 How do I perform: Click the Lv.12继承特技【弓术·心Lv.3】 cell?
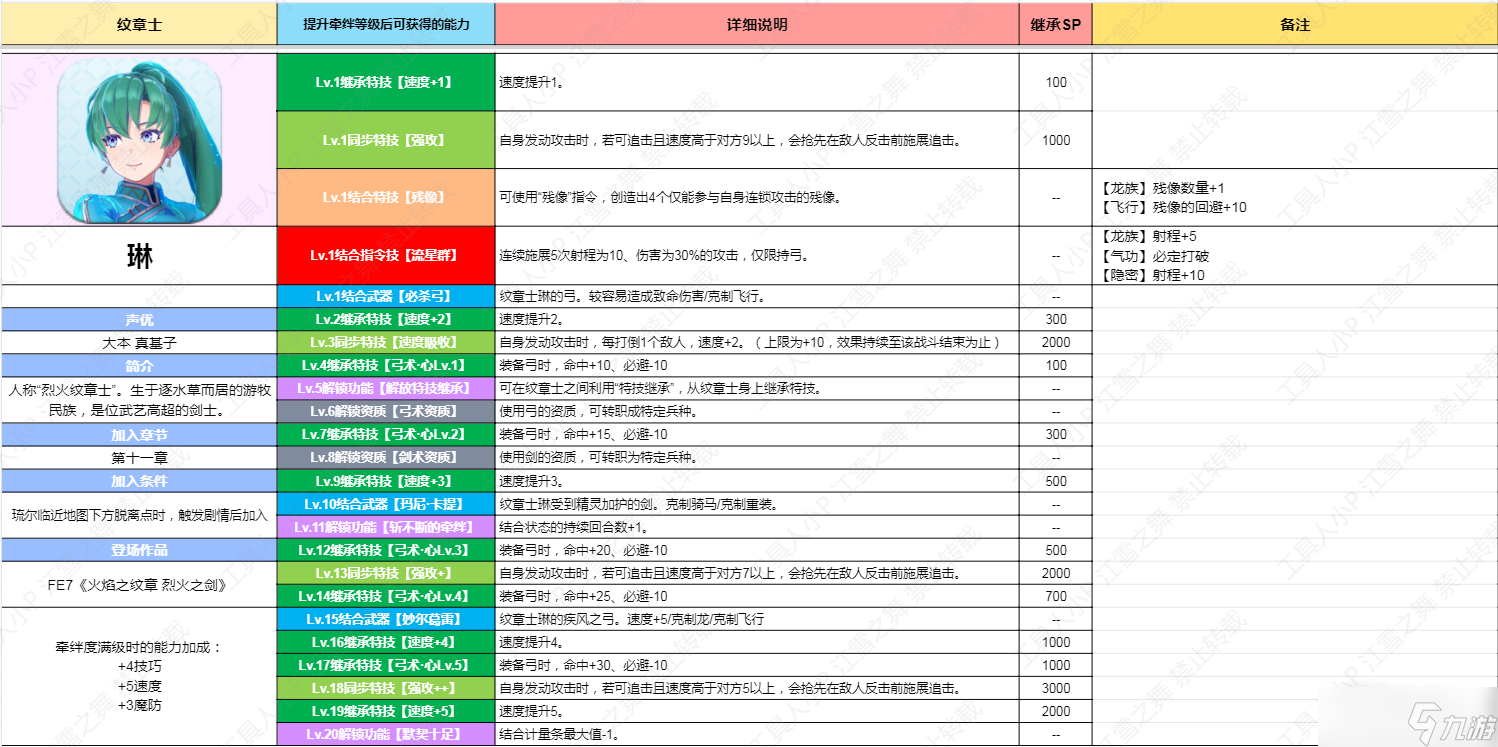pyautogui.click(x=386, y=550)
